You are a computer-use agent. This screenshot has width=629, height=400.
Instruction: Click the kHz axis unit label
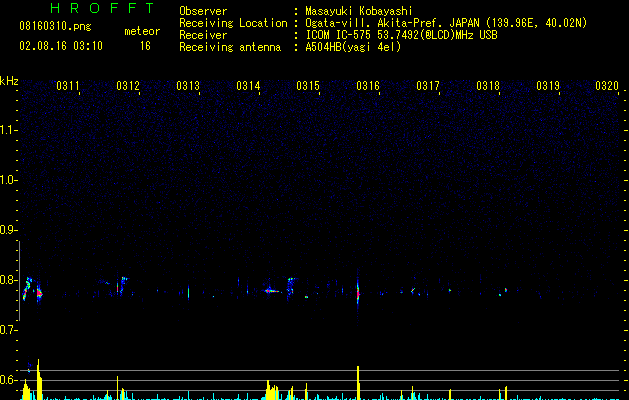(x=9, y=81)
